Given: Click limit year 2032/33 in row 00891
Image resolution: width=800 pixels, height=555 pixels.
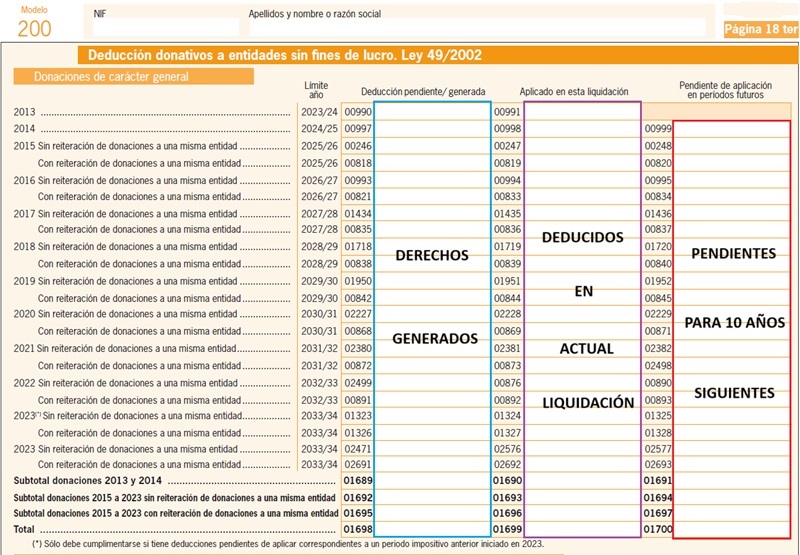Looking at the screenshot, I should (319, 400).
